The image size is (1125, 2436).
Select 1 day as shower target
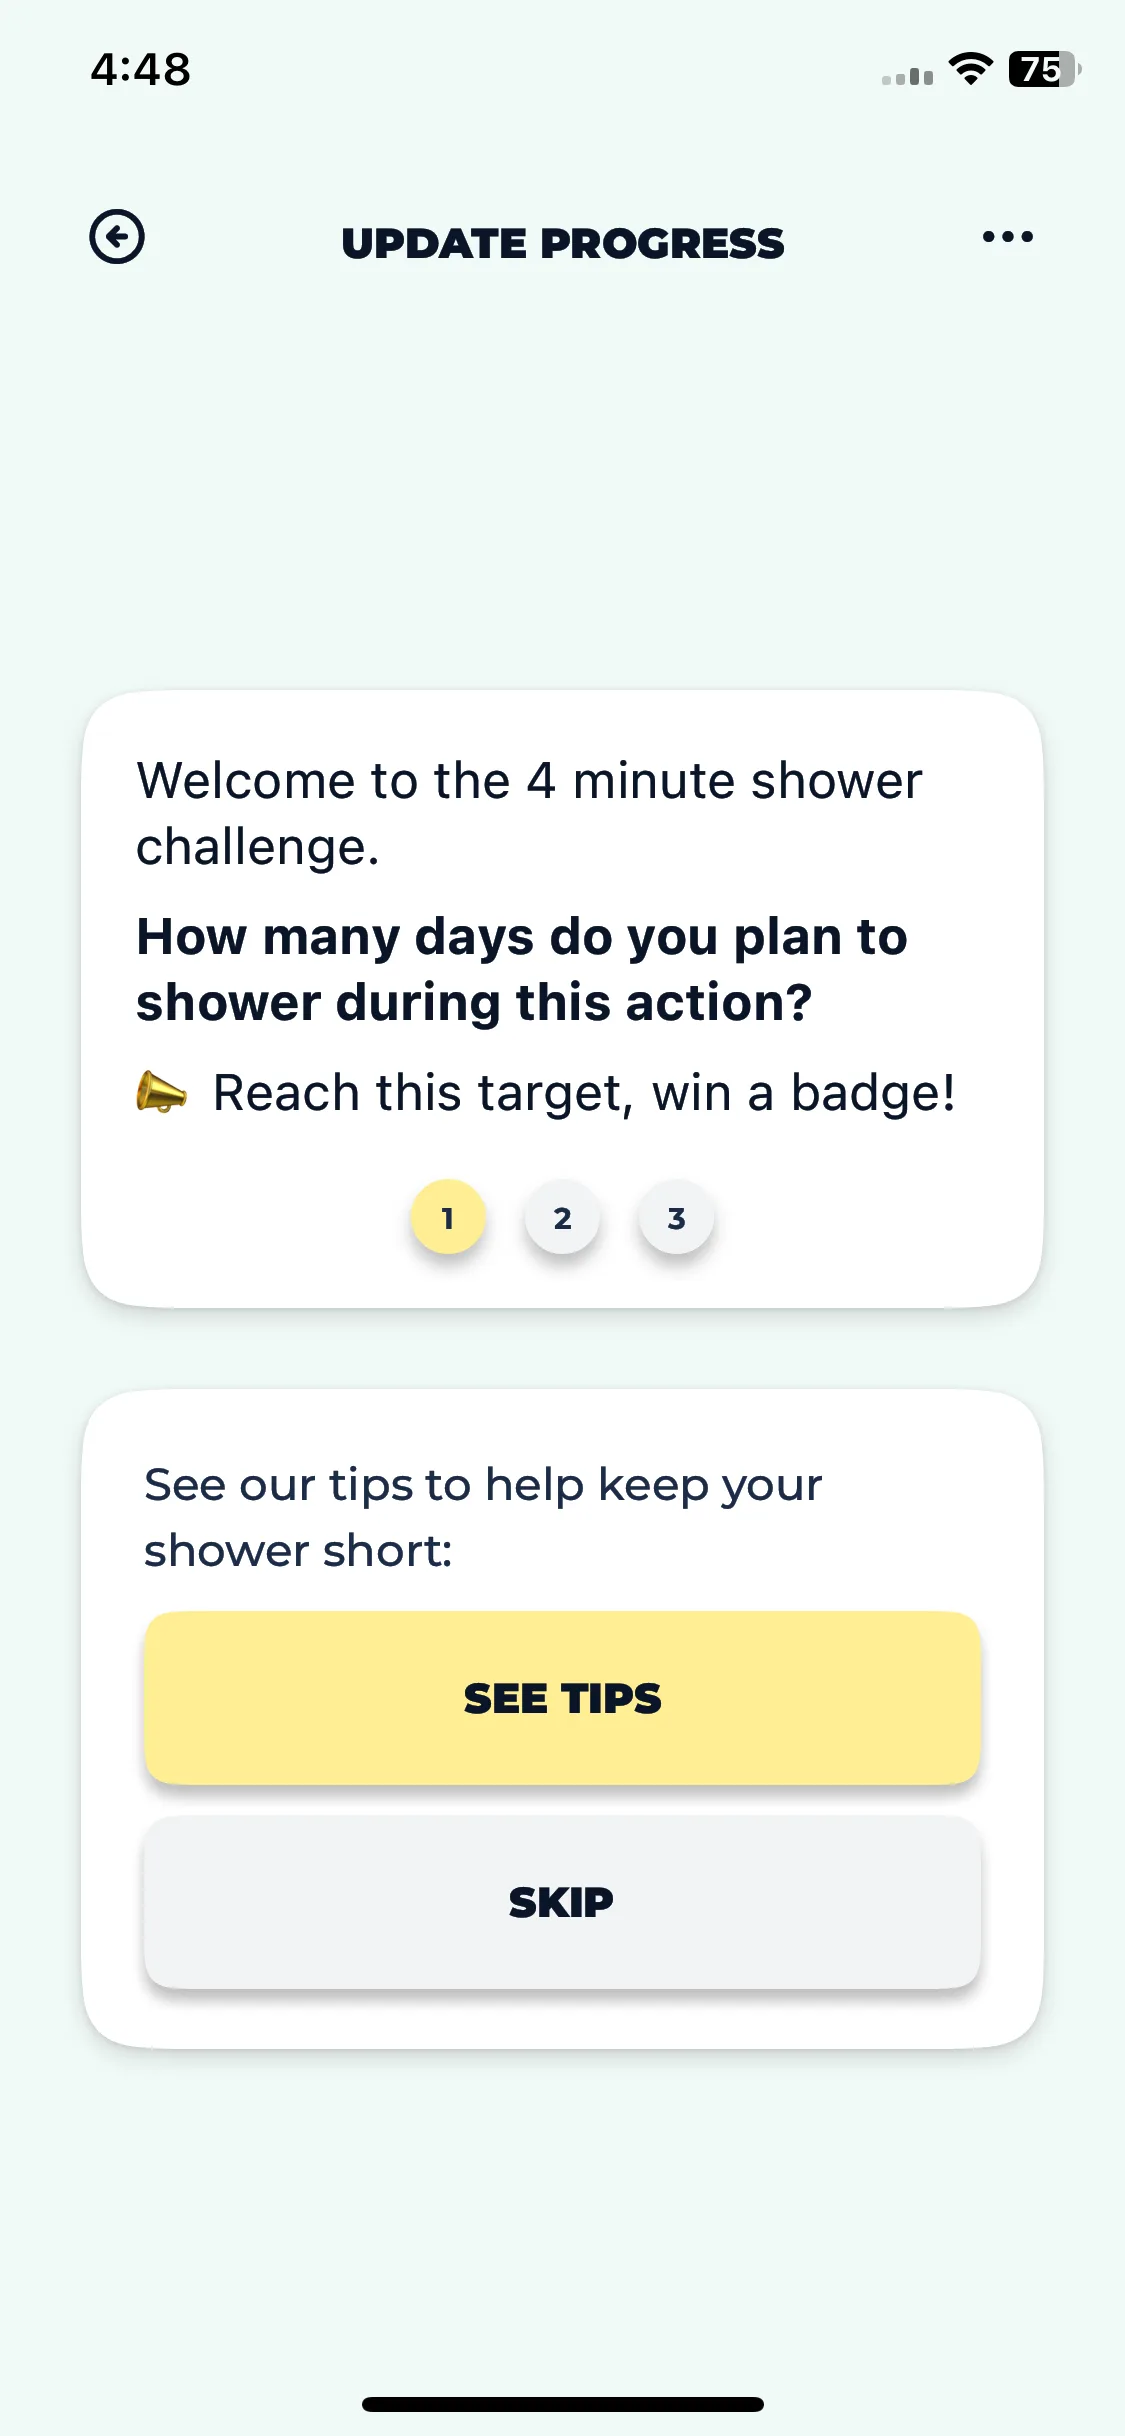[448, 1217]
